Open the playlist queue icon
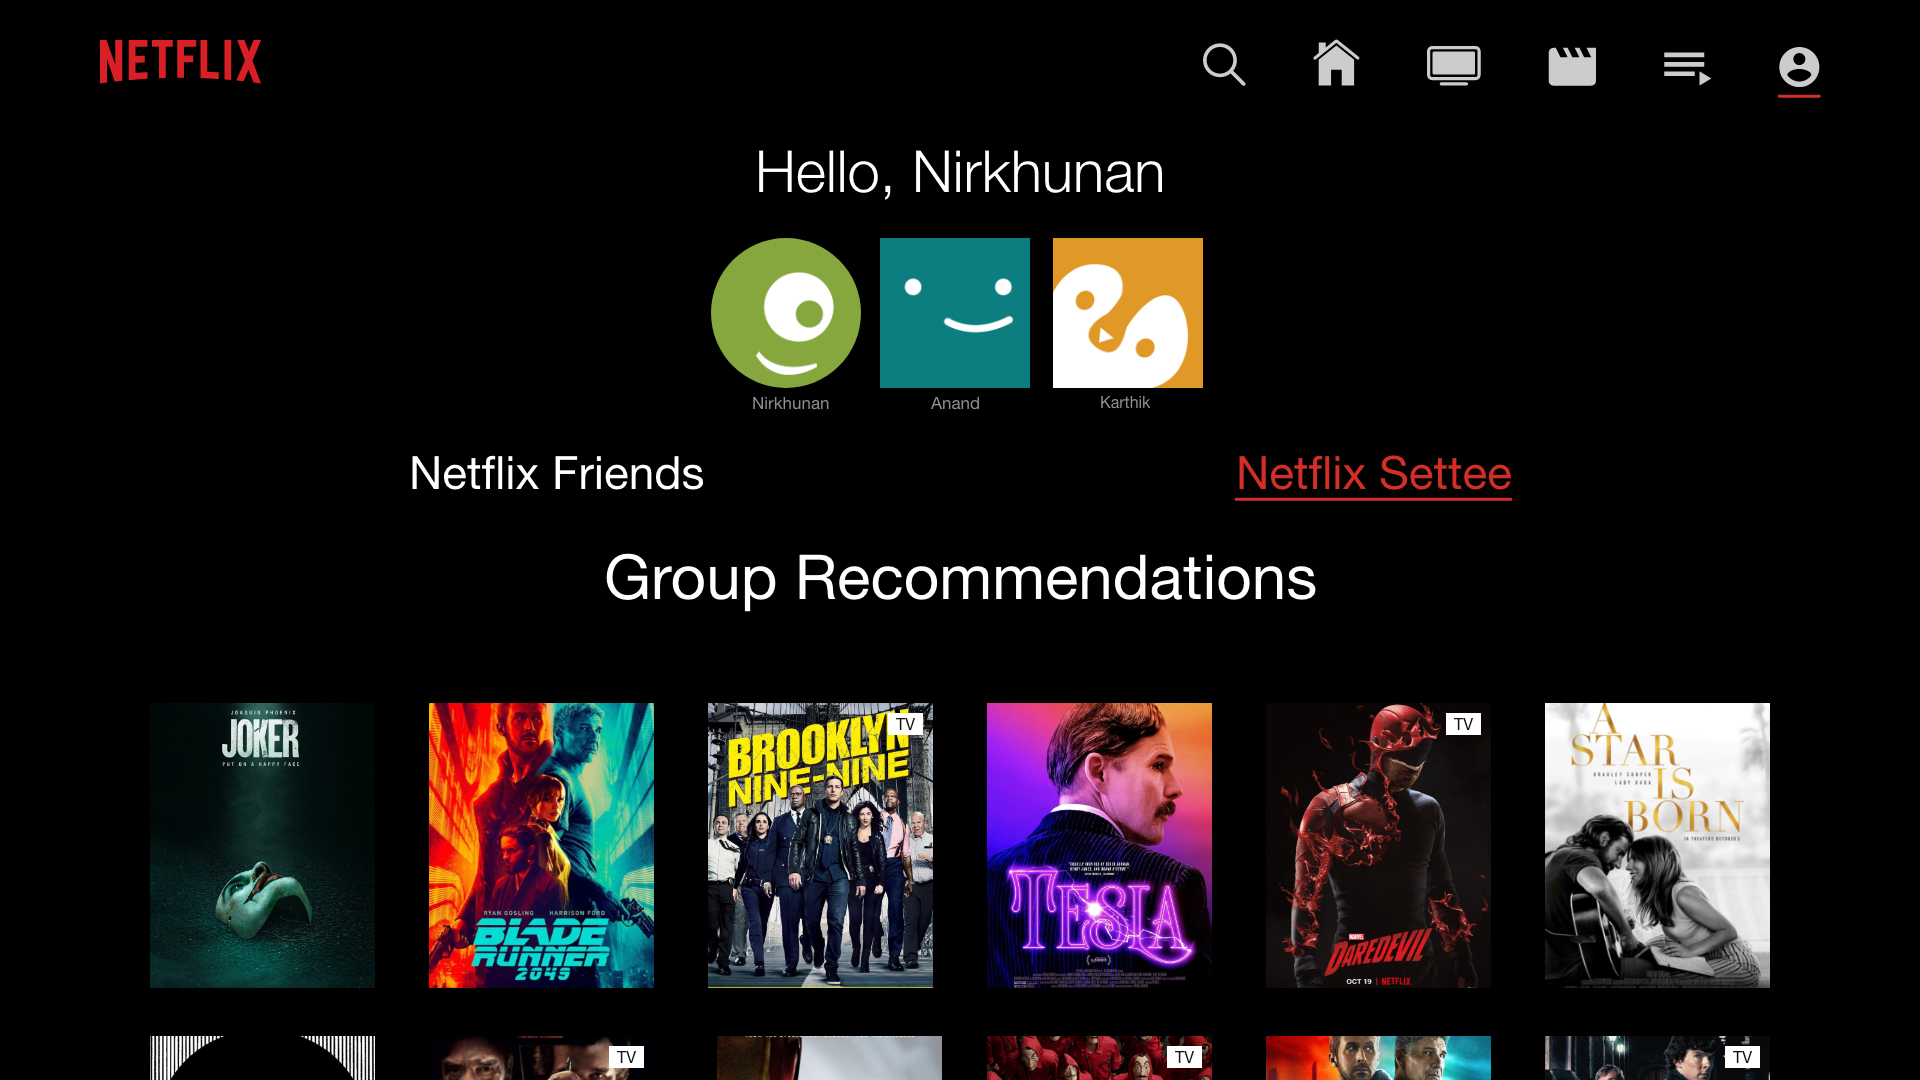Image resolution: width=1920 pixels, height=1080 pixels. click(1687, 67)
